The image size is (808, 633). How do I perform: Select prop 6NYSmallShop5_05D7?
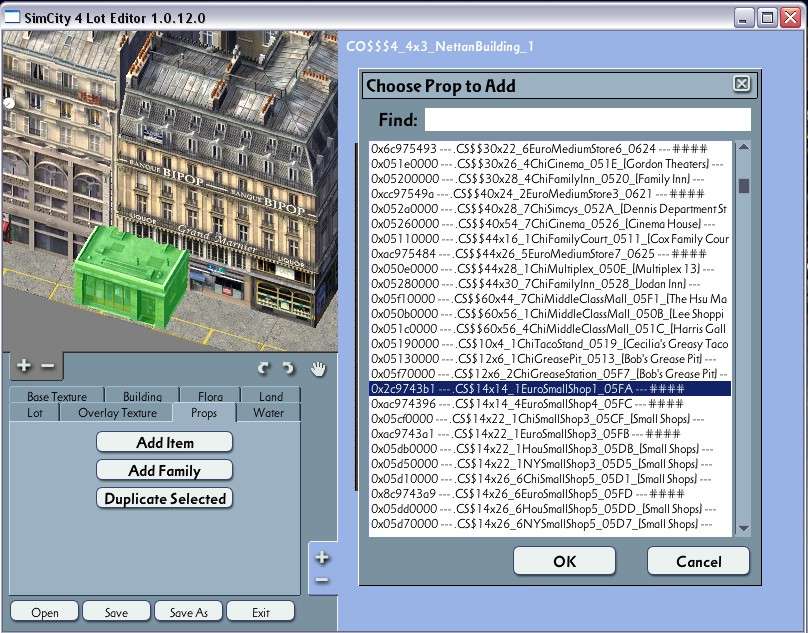(x=550, y=524)
